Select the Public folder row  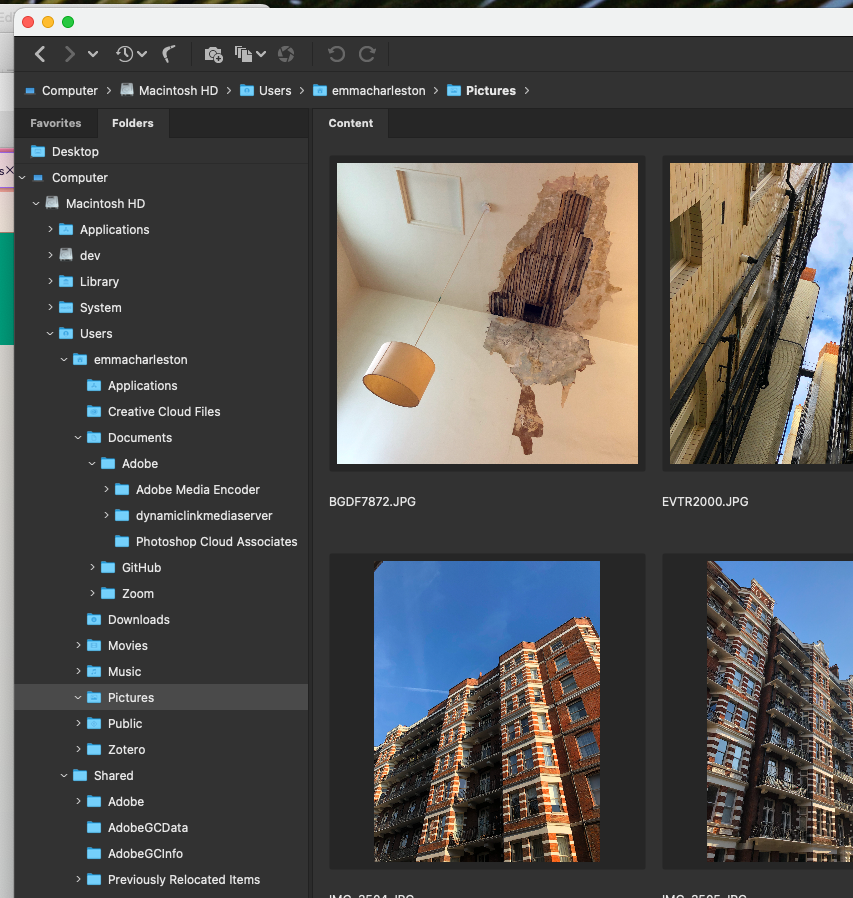[x=161, y=723]
